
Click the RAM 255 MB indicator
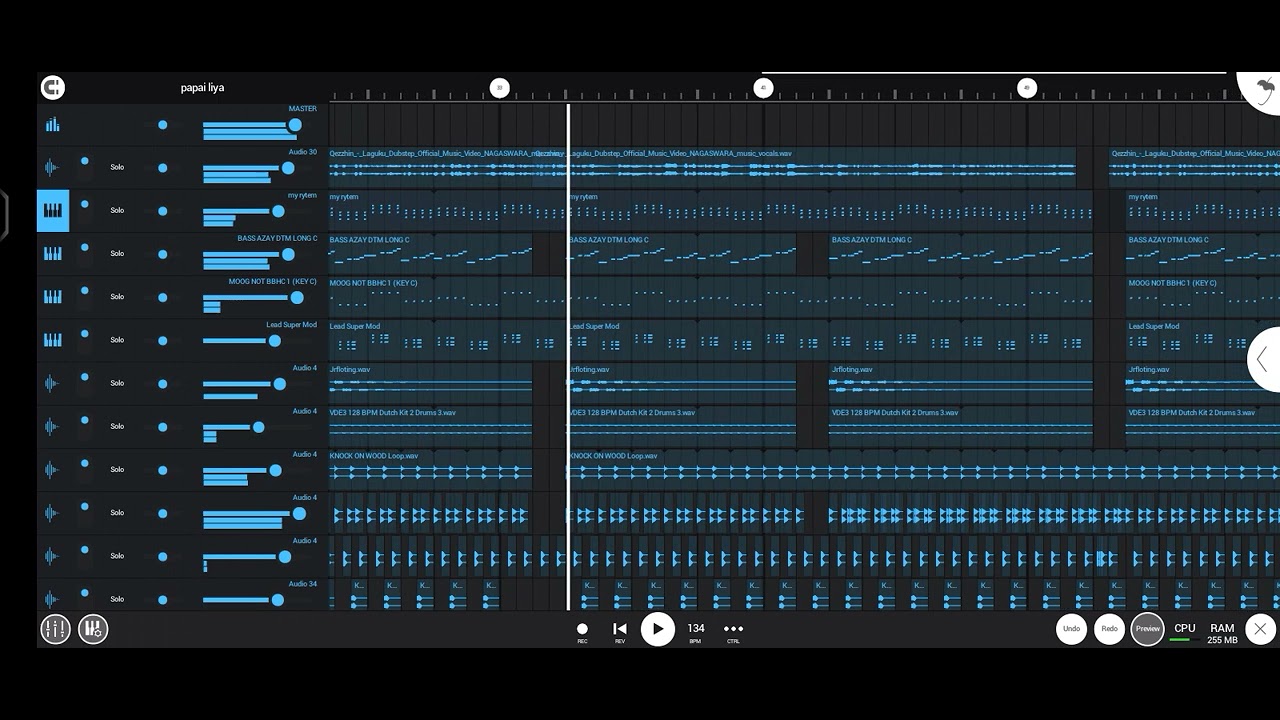[1222, 634]
